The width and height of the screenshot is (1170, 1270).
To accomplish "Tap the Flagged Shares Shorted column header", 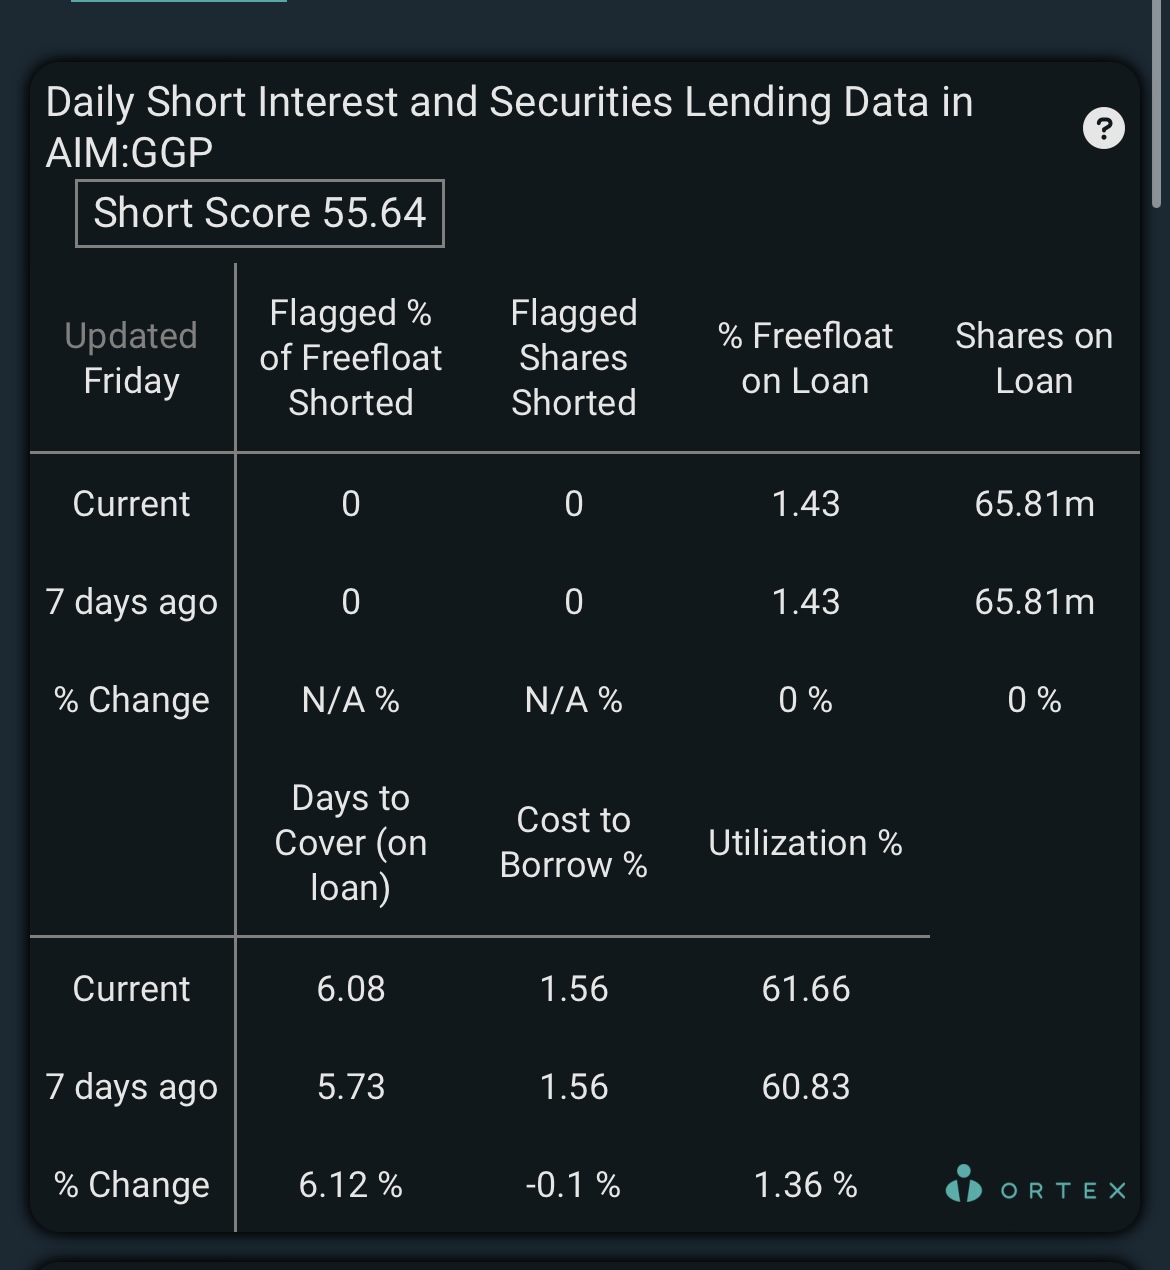I will click(574, 358).
